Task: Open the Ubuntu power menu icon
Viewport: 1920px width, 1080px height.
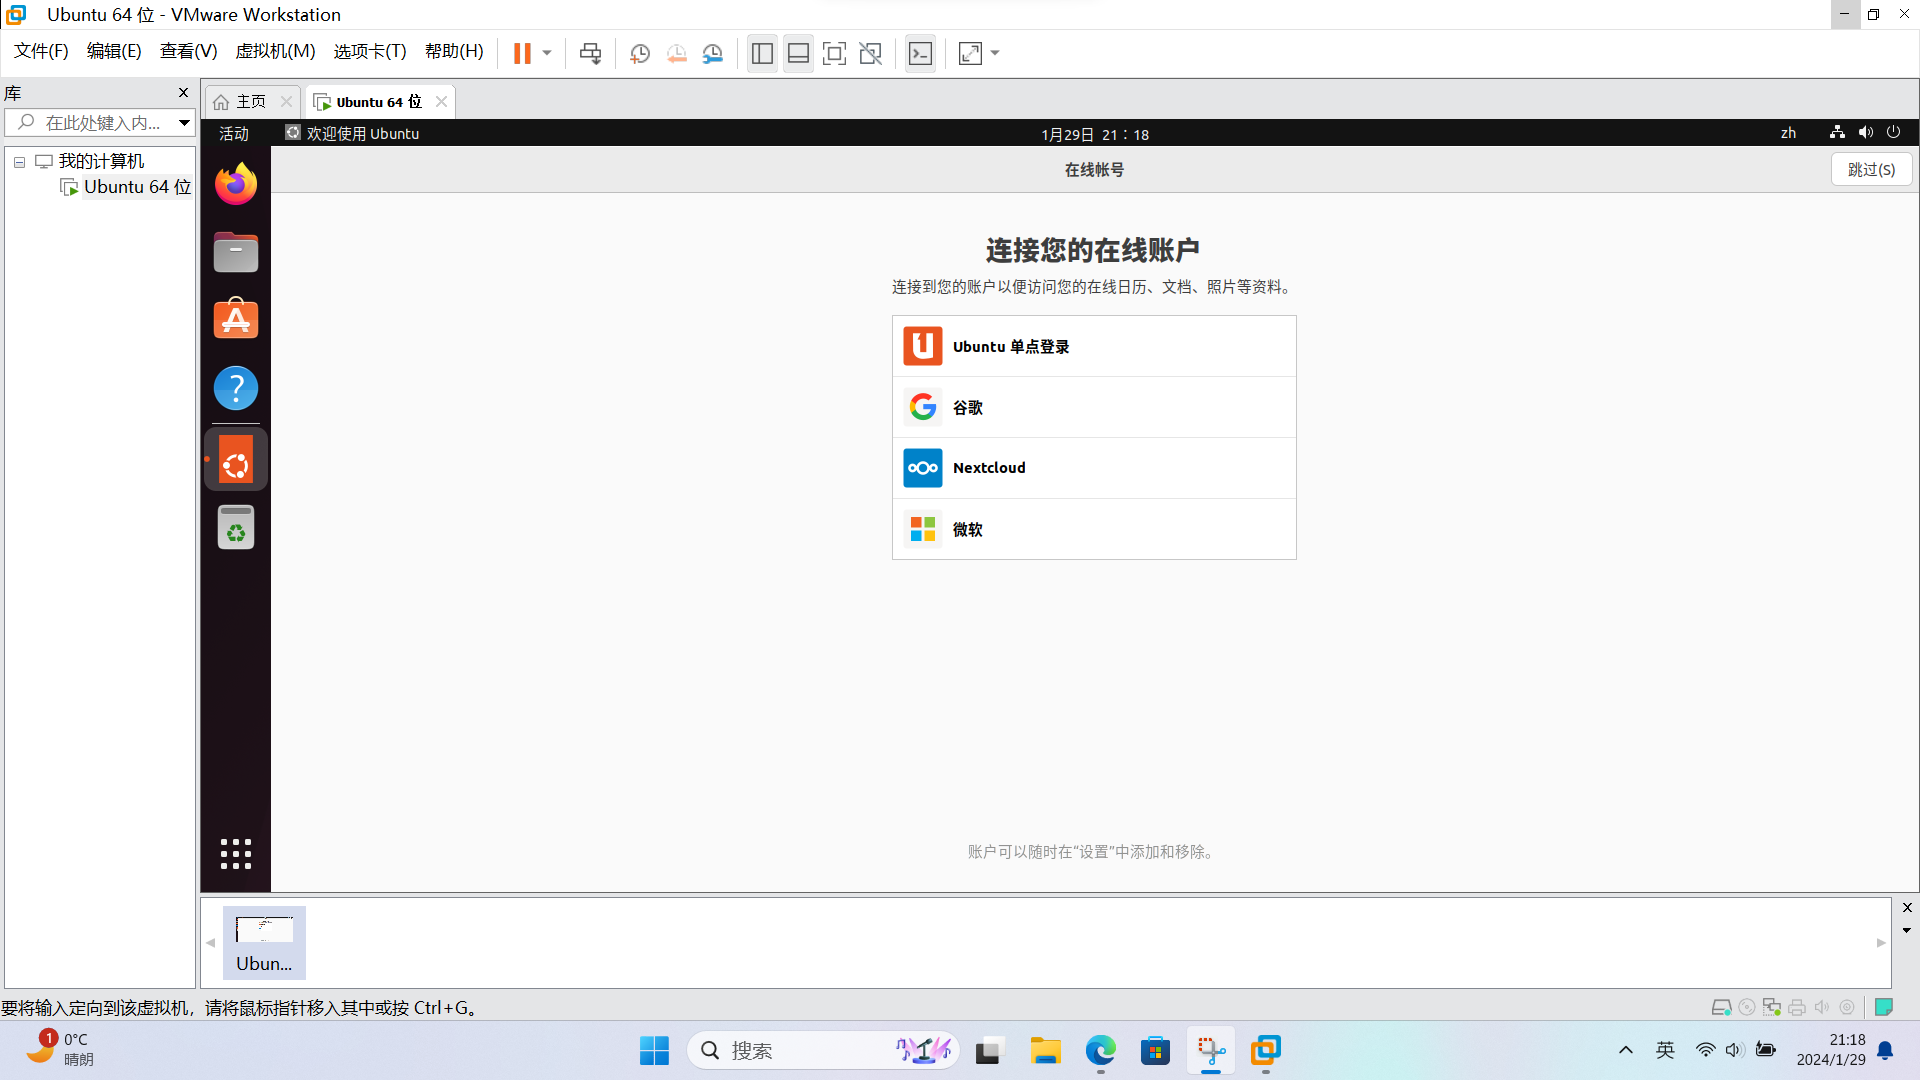Action: point(1894,132)
